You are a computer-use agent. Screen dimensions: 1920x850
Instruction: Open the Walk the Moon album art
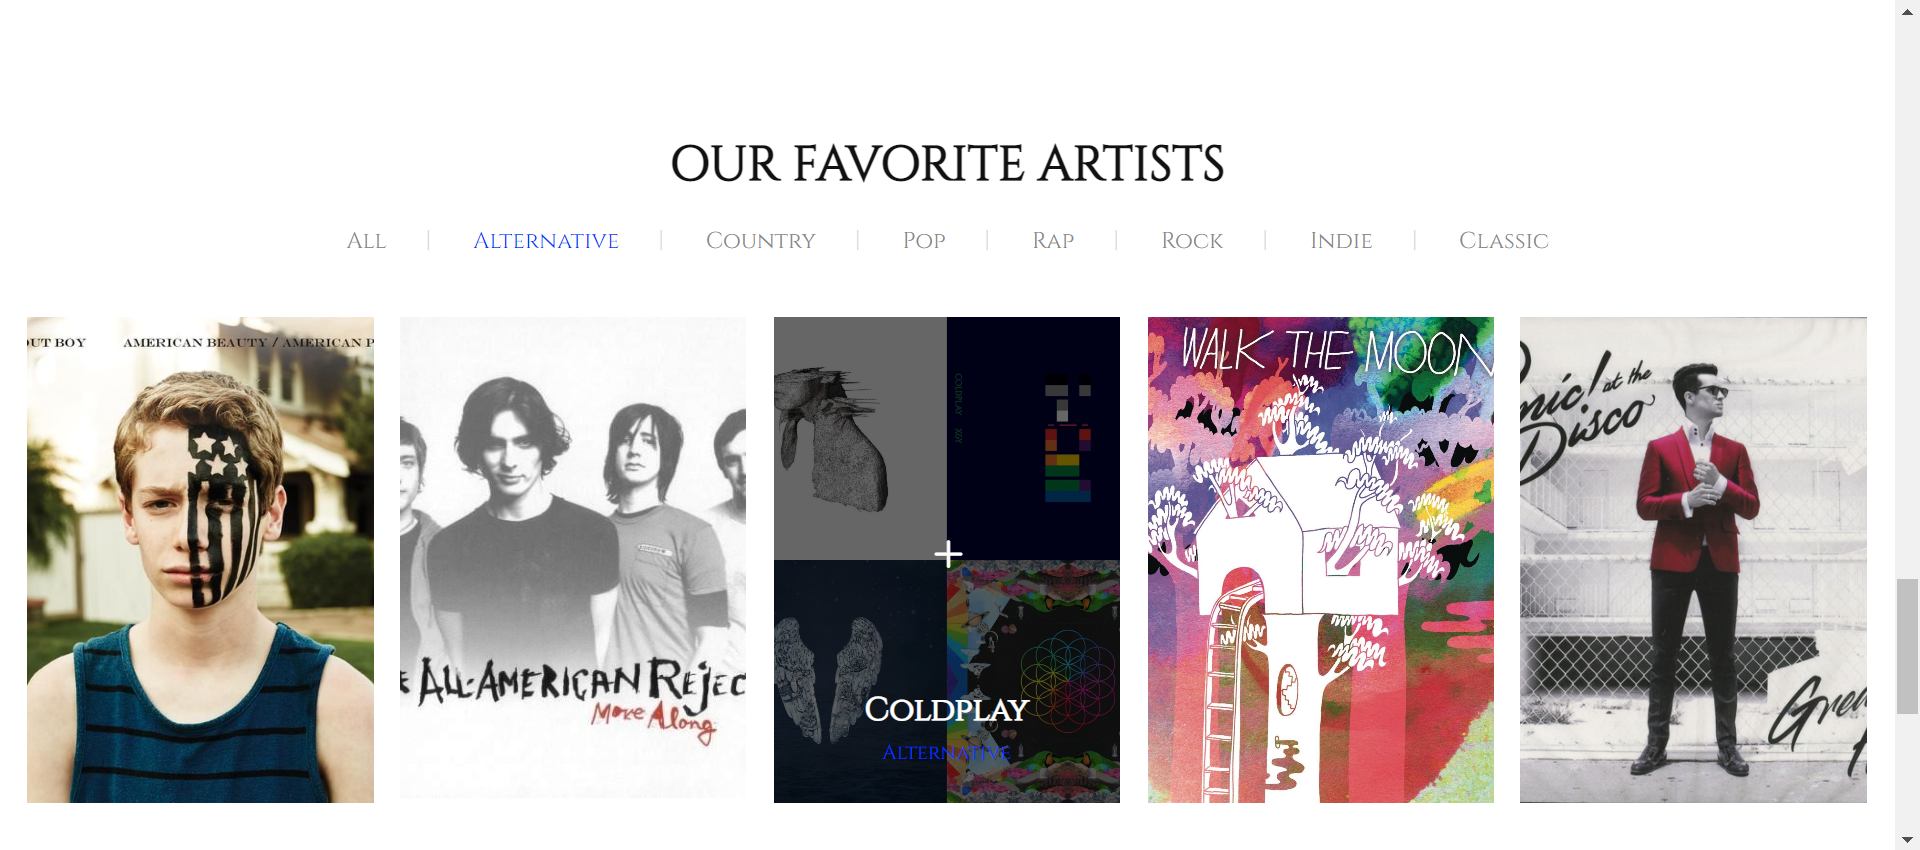(1321, 560)
